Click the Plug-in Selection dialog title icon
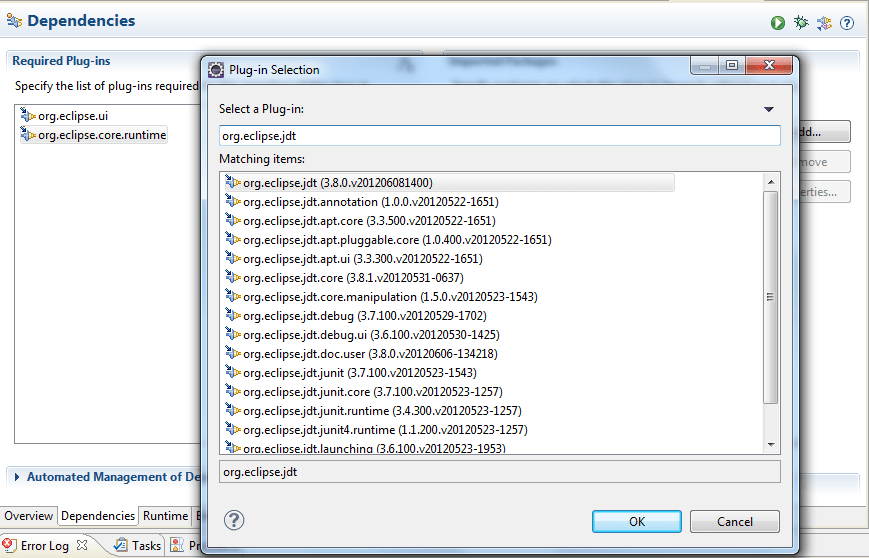Image resolution: width=869 pixels, height=558 pixels. coord(216,70)
